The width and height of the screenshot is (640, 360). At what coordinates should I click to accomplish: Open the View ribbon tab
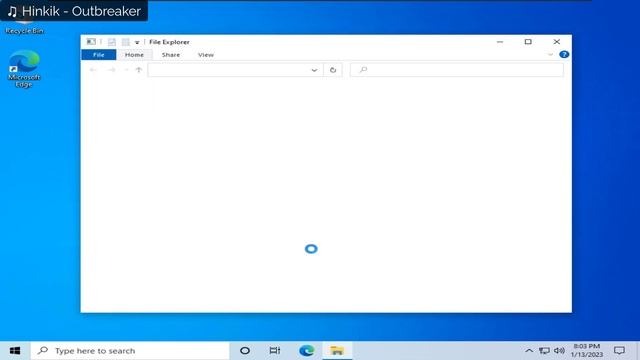pos(206,55)
